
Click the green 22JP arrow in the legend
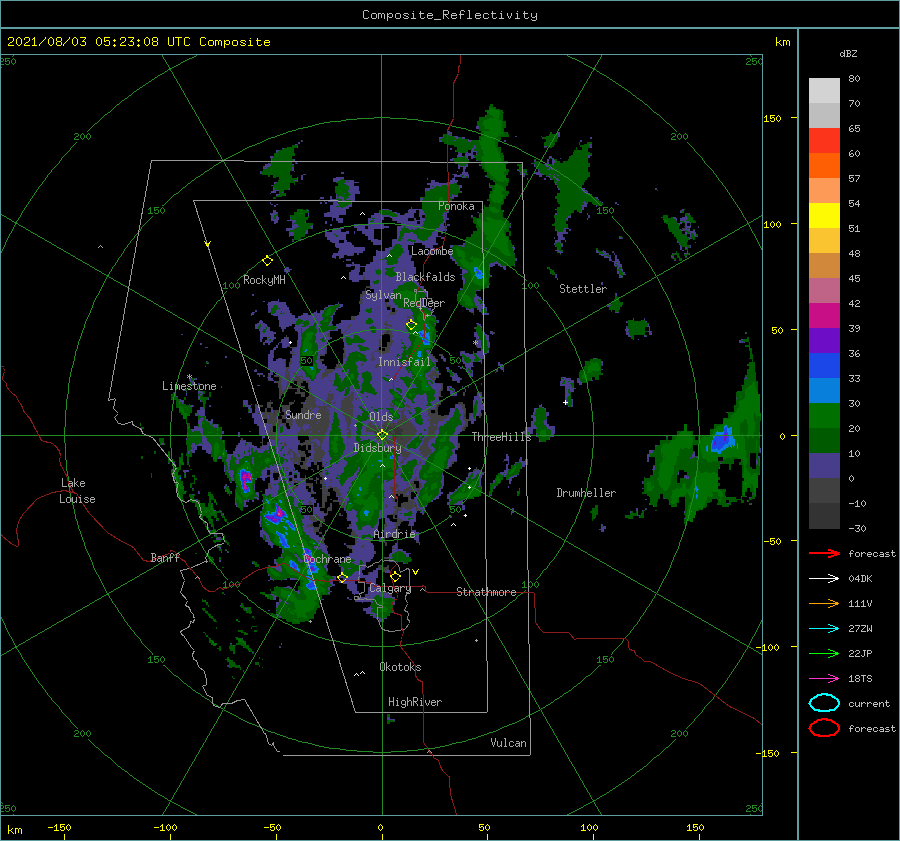[x=824, y=653]
